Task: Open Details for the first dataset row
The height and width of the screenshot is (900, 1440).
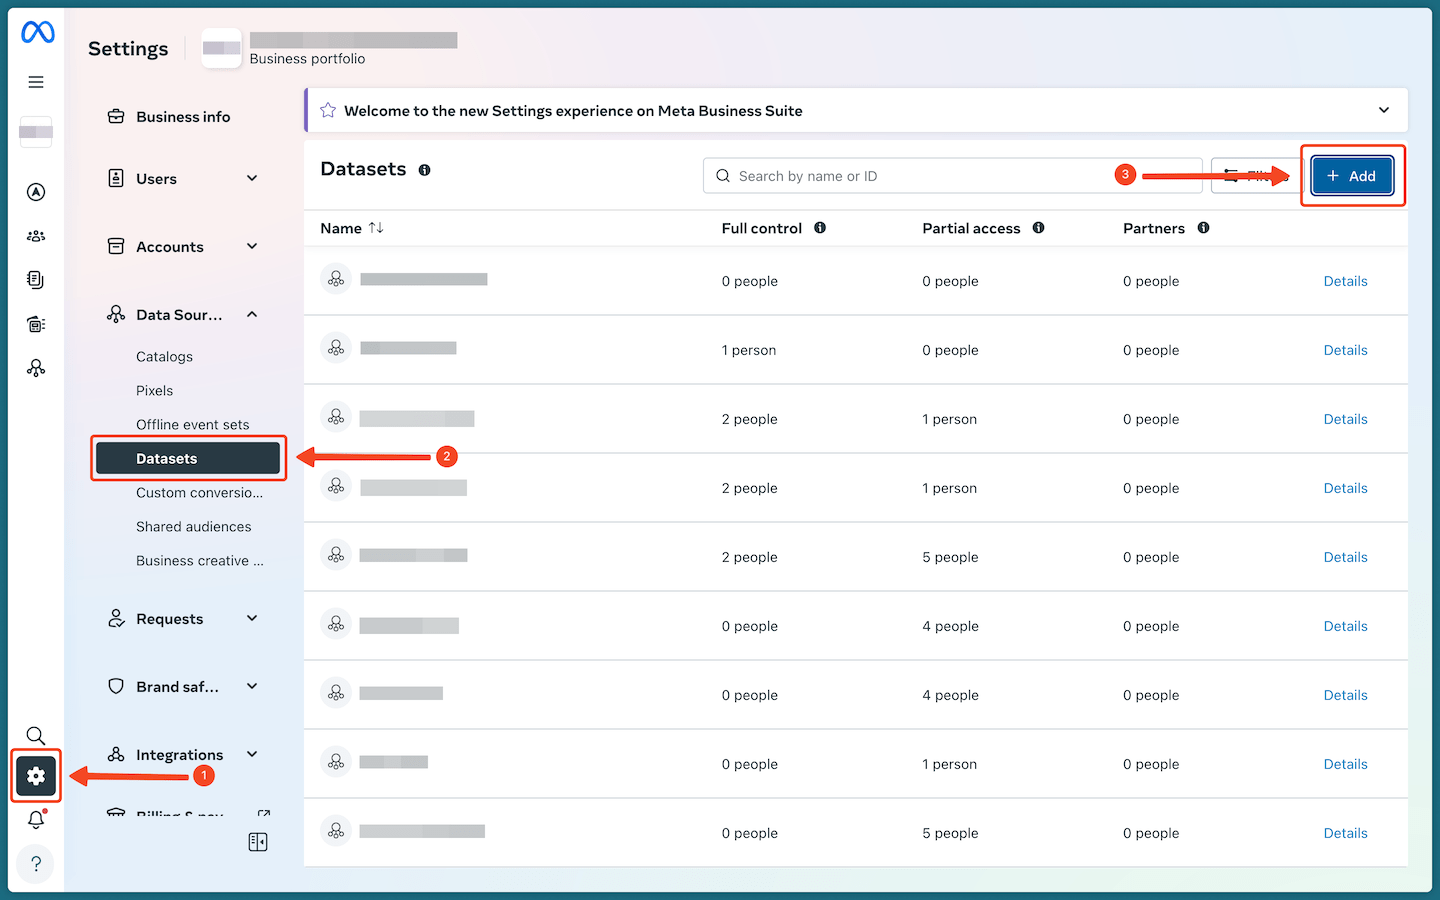Action: point(1345,281)
